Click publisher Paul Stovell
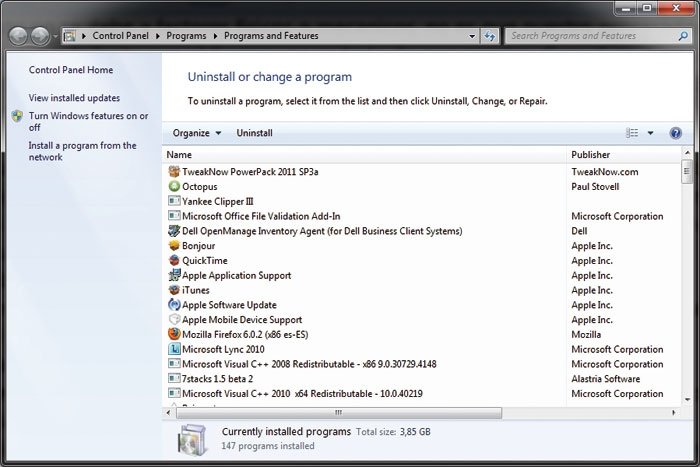The width and height of the screenshot is (700, 467). click(x=595, y=187)
